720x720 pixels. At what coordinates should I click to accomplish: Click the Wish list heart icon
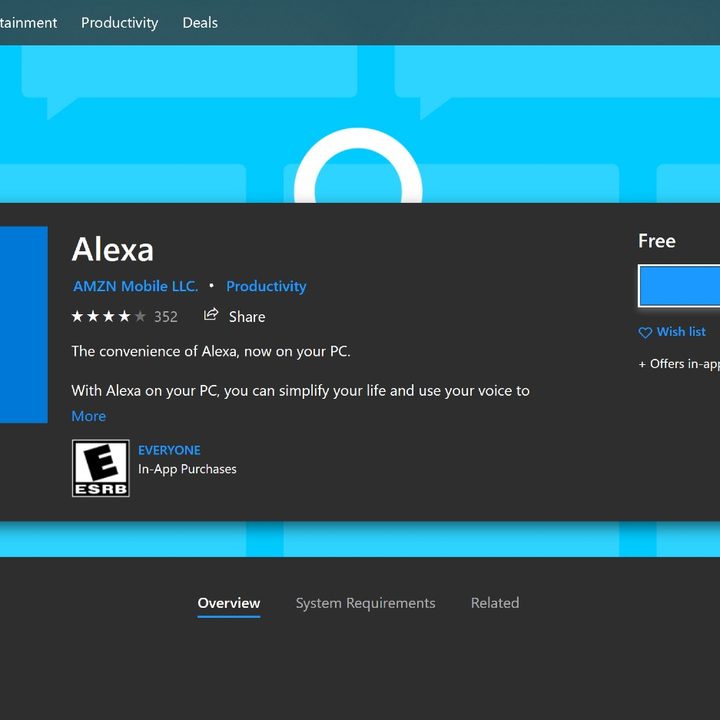(x=645, y=332)
